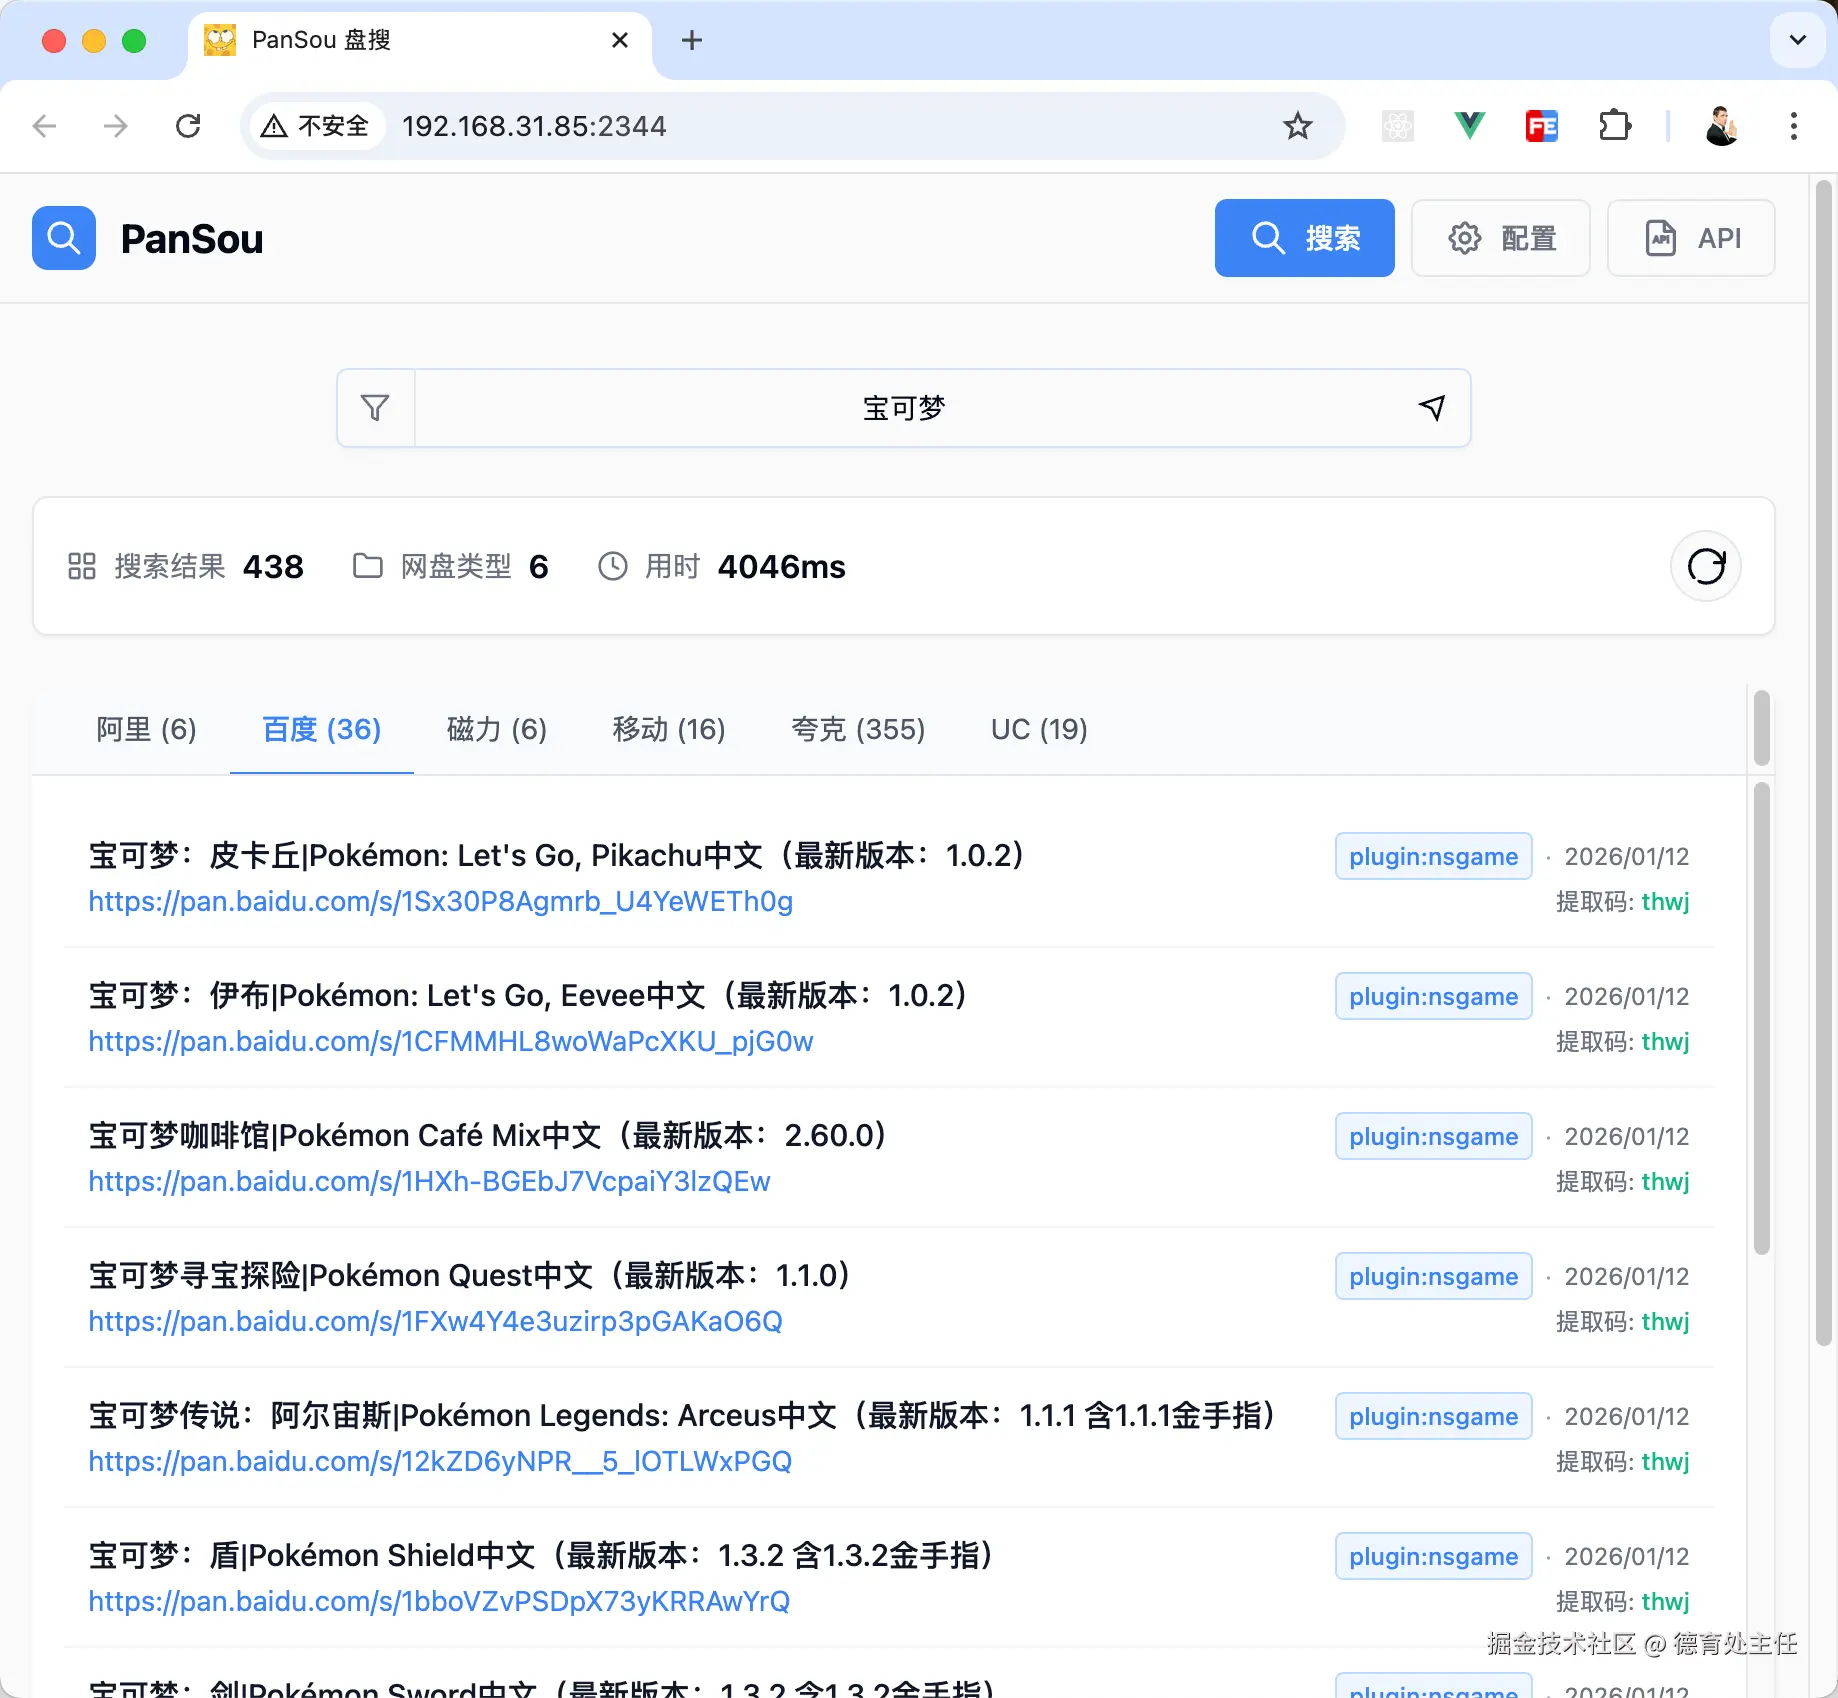Copy extraction code thwj for Quest result
This screenshot has width=1838, height=1698.
(x=1665, y=1322)
